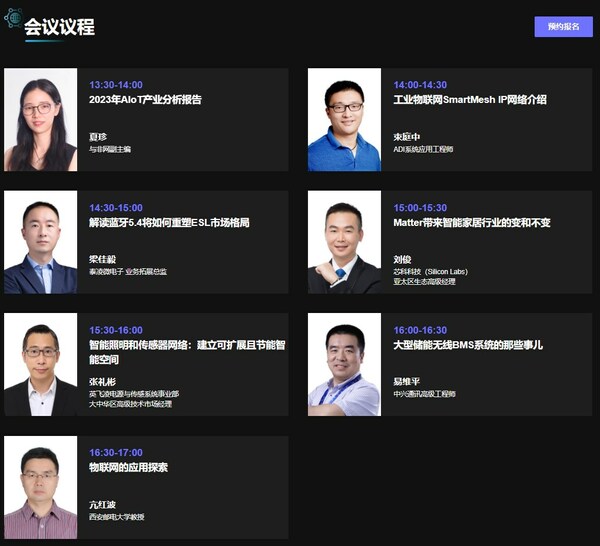Click the 解读蓝牙5.4 ESL session title
The image size is (600, 546).
(x=169, y=223)
